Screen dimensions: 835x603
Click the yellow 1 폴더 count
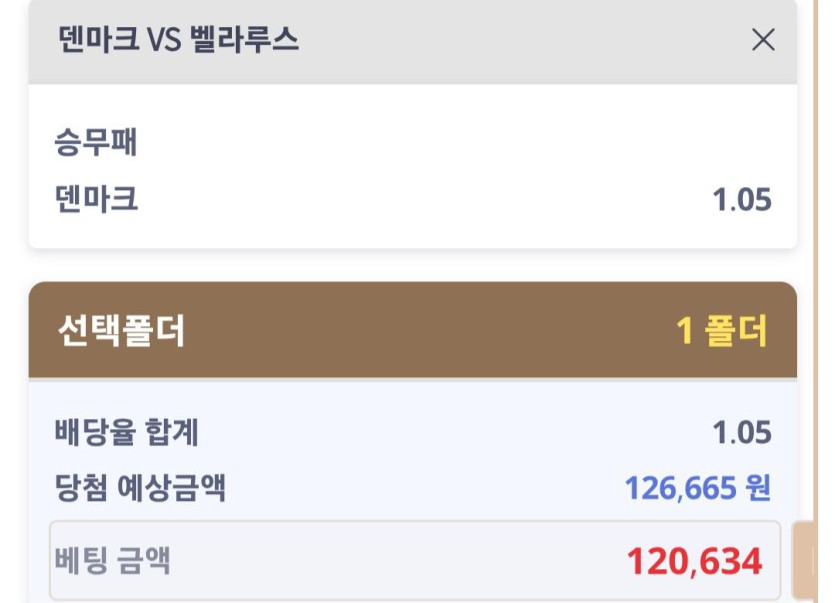coord(722,331)
